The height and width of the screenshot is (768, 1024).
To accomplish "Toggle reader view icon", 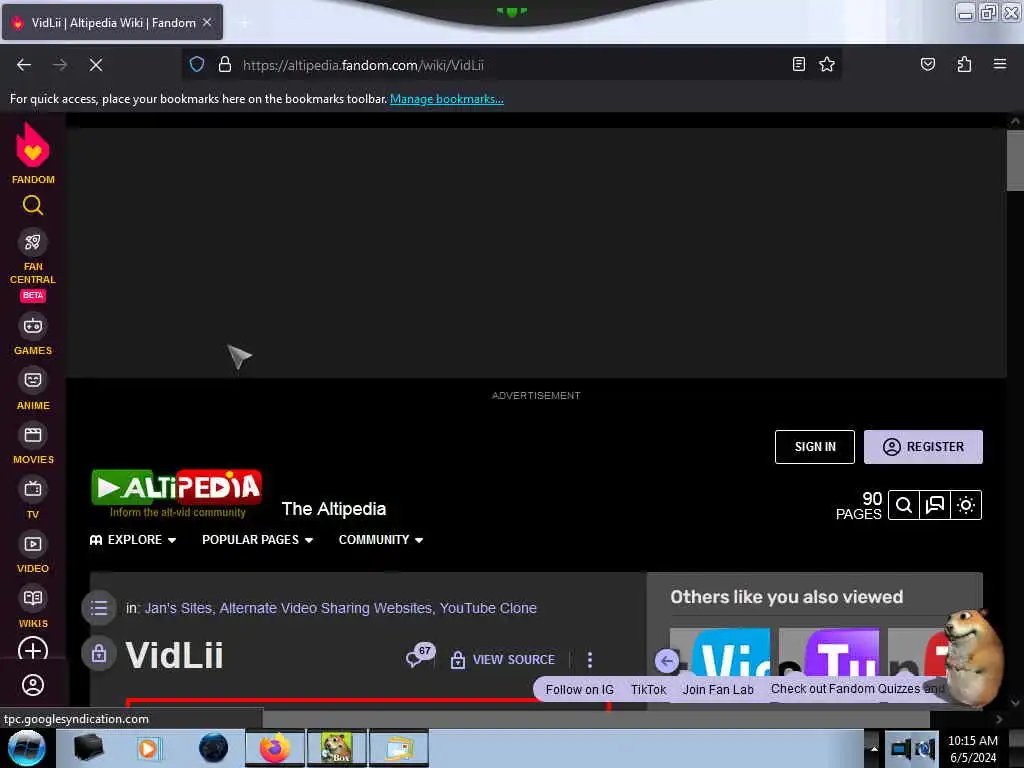I will click(x=799, y=64).
